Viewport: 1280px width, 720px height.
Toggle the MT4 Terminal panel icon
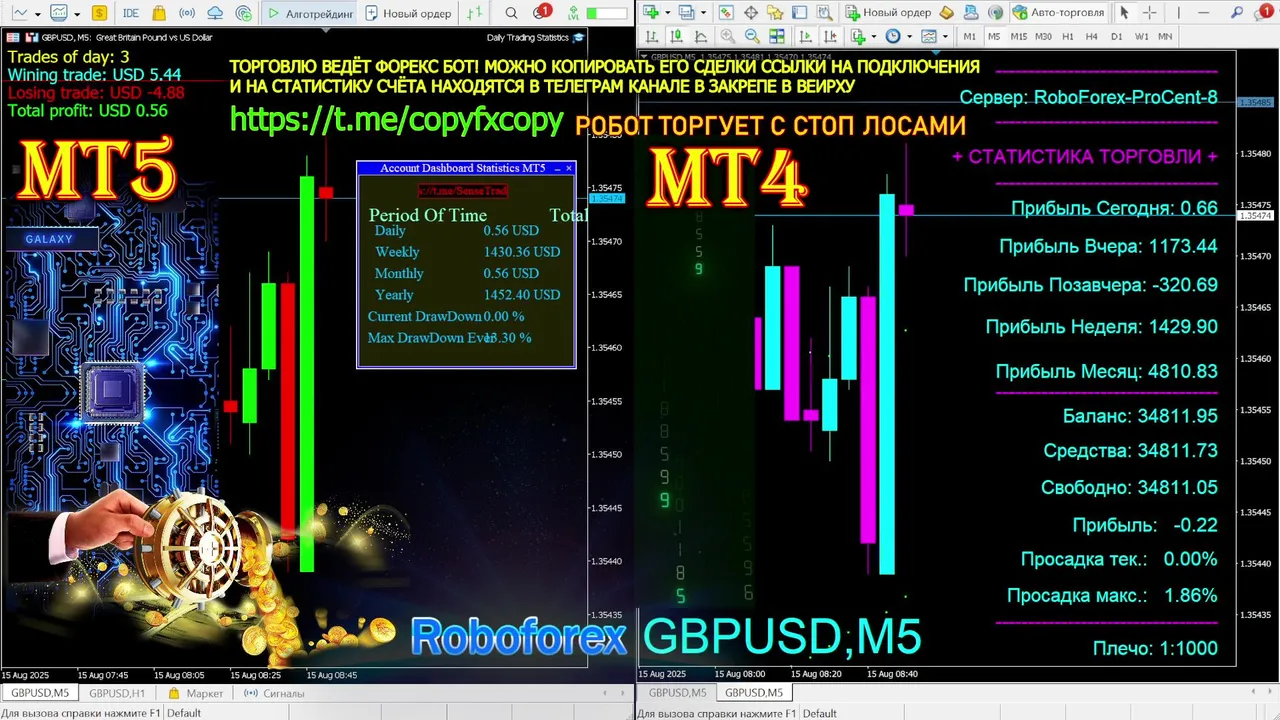click(799, 12)
